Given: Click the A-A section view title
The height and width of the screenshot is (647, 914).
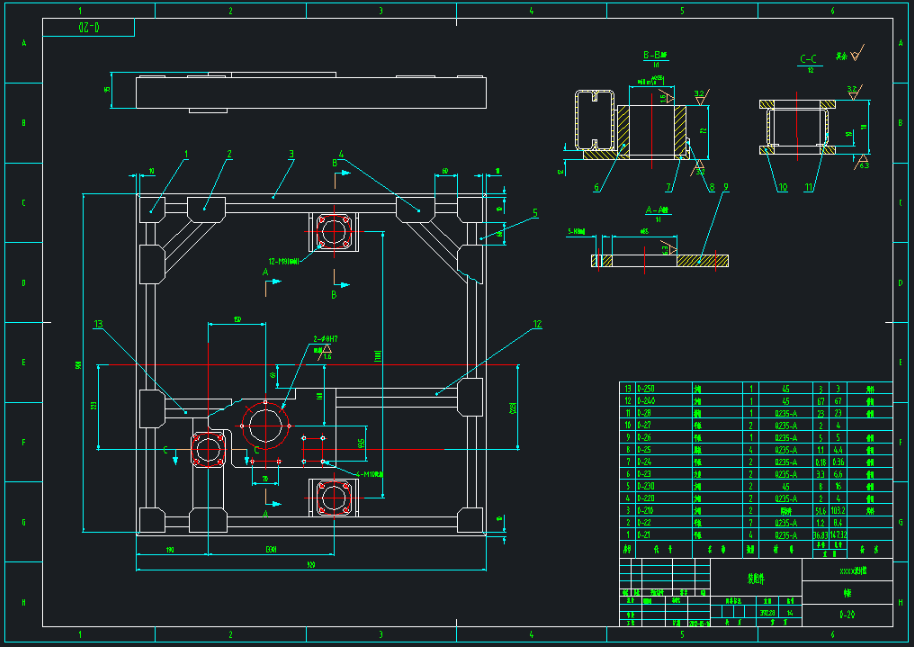Looking at the screenshot, I should click(x=658, y=210).
